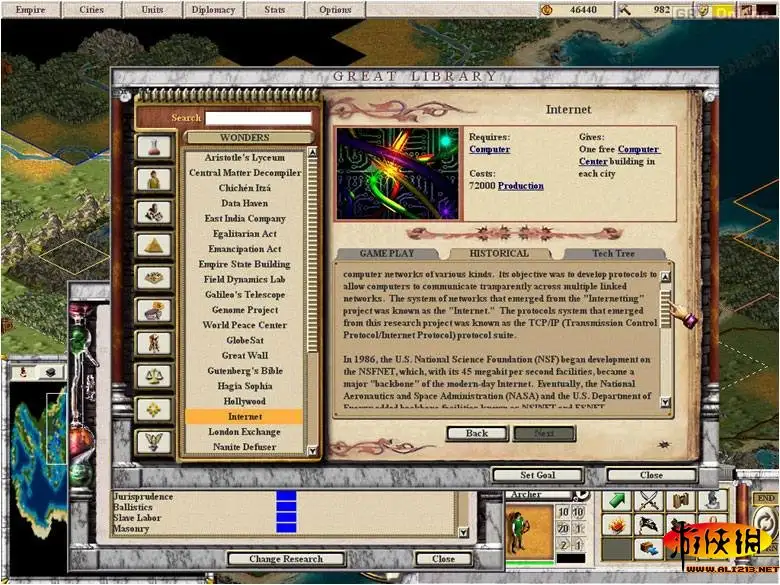The width and height of the screenshot is (780, 585).
Task: Switch to the Tech Tree tab
Action: click(x=613, y=253)
